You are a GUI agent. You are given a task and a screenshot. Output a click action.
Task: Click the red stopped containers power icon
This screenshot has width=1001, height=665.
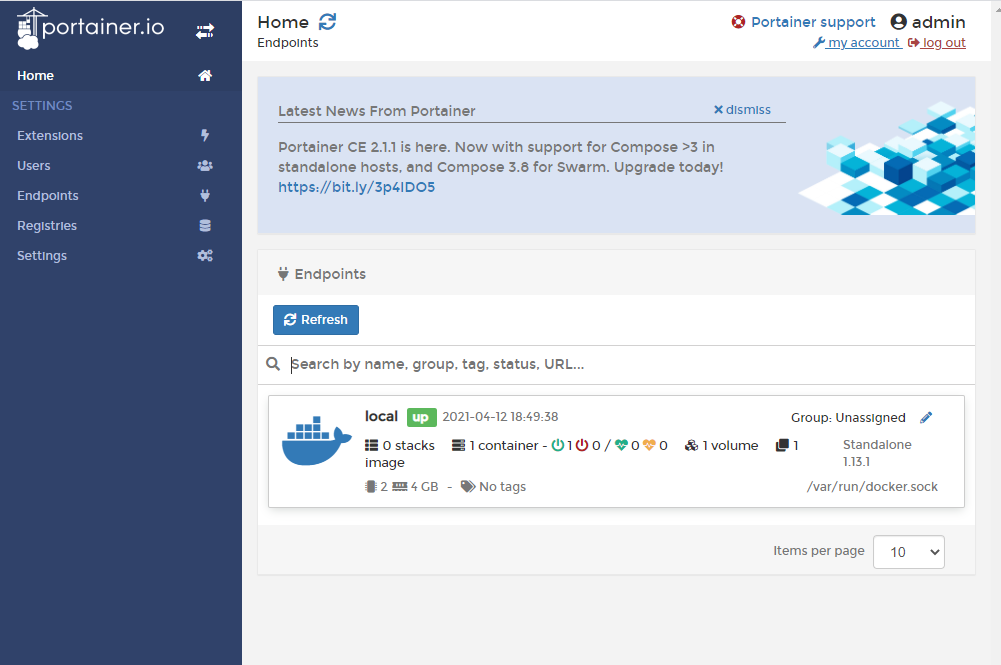tap(582, 445)
